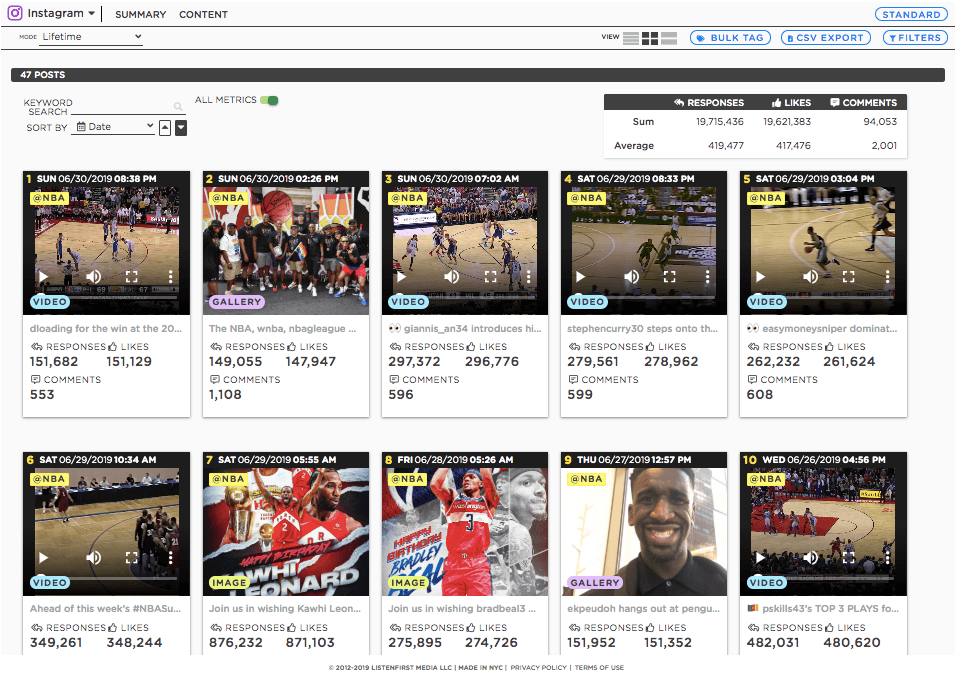Click the BULK TAG button

coord(730,38)
